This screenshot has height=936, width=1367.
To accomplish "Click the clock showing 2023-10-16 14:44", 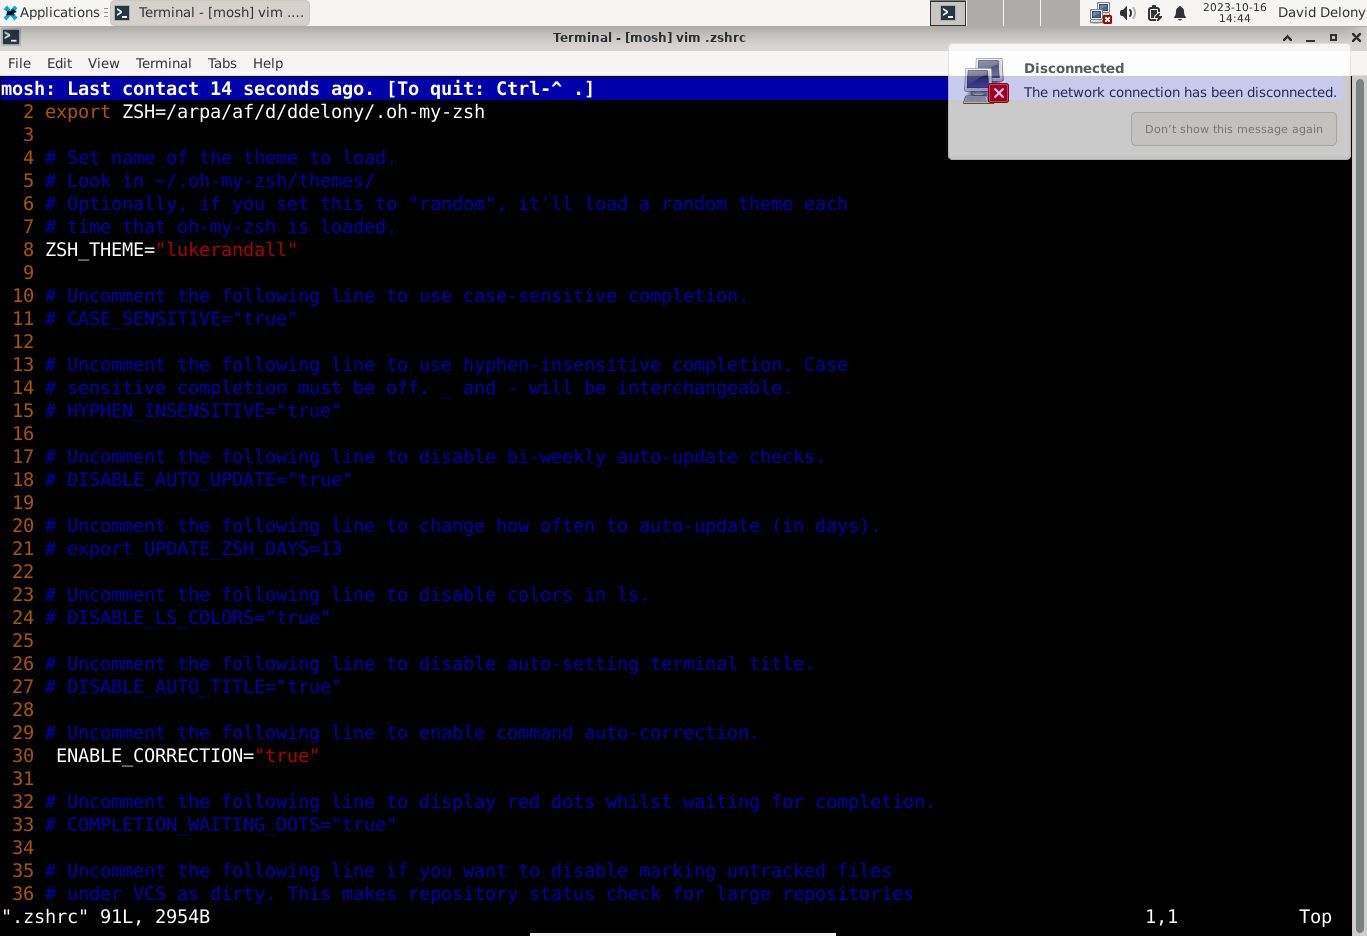I will pyautogui.click(x=1236, y=13).
